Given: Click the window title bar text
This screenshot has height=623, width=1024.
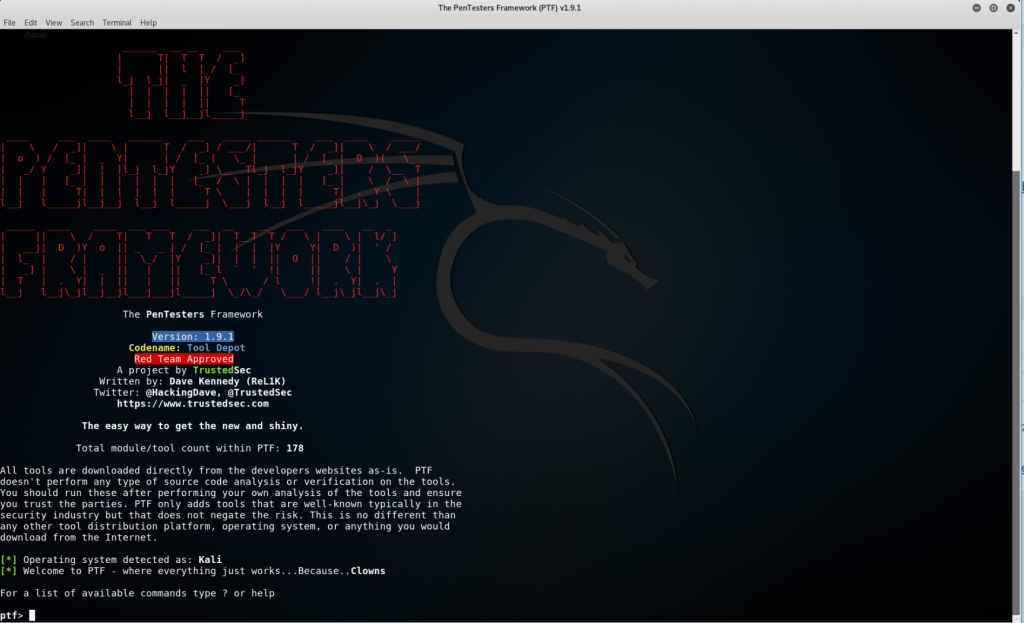Looking at the screenshot, I should tap(510, 7).
